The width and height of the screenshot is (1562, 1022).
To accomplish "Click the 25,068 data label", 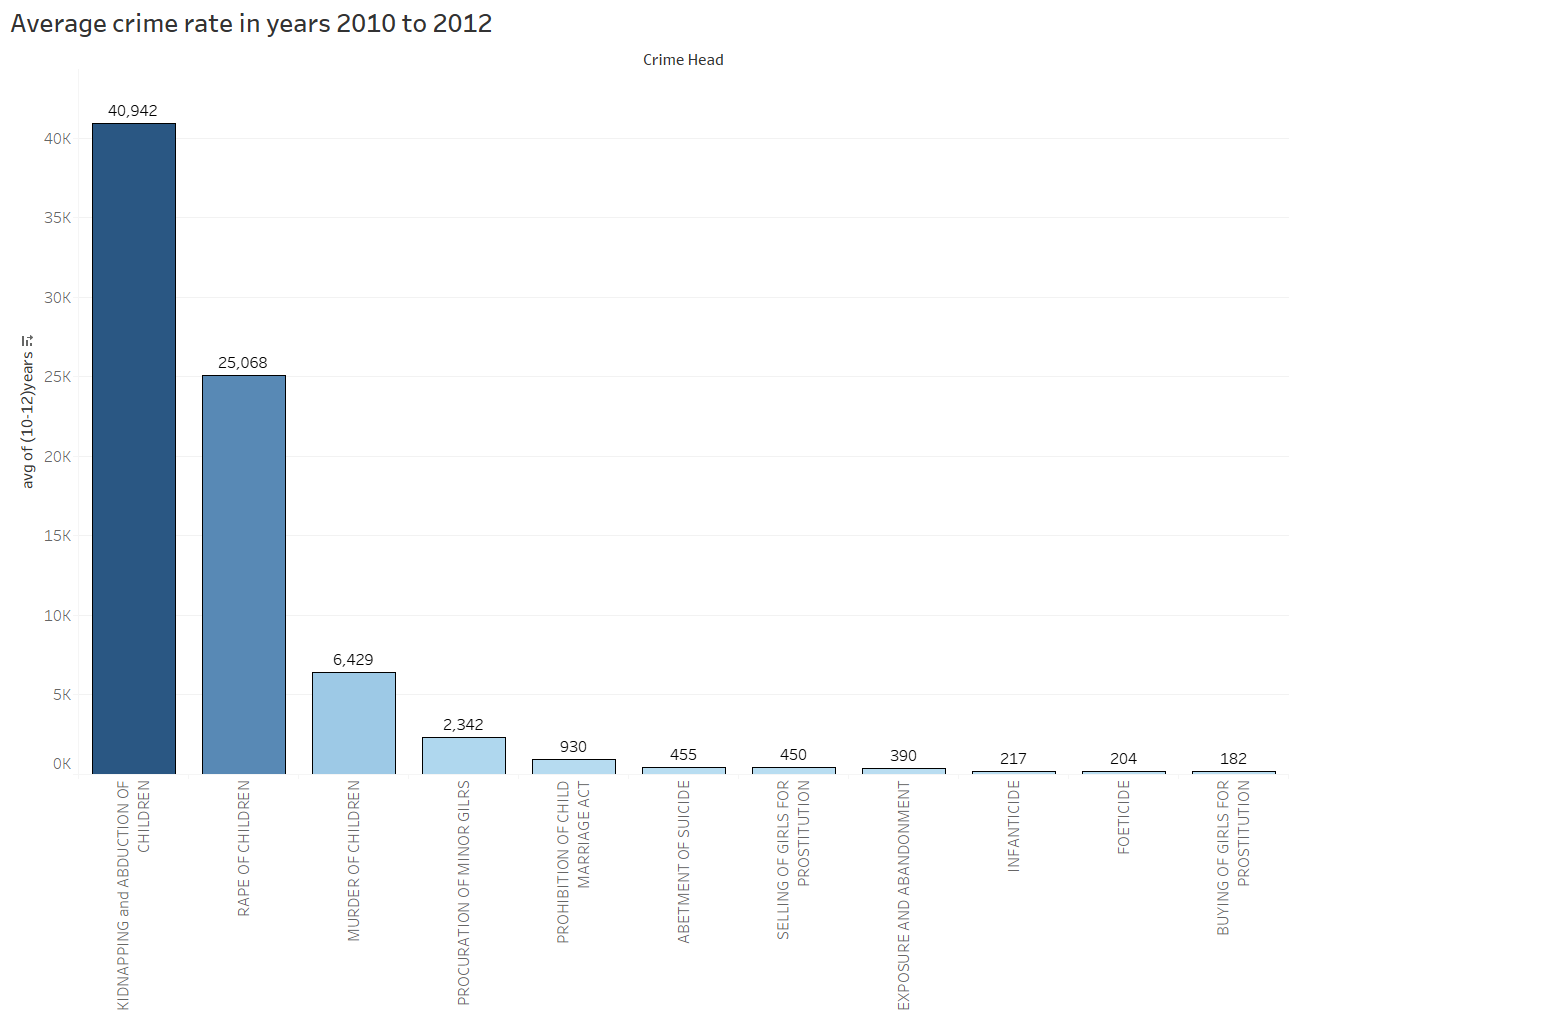I will [x=243, y=363].
